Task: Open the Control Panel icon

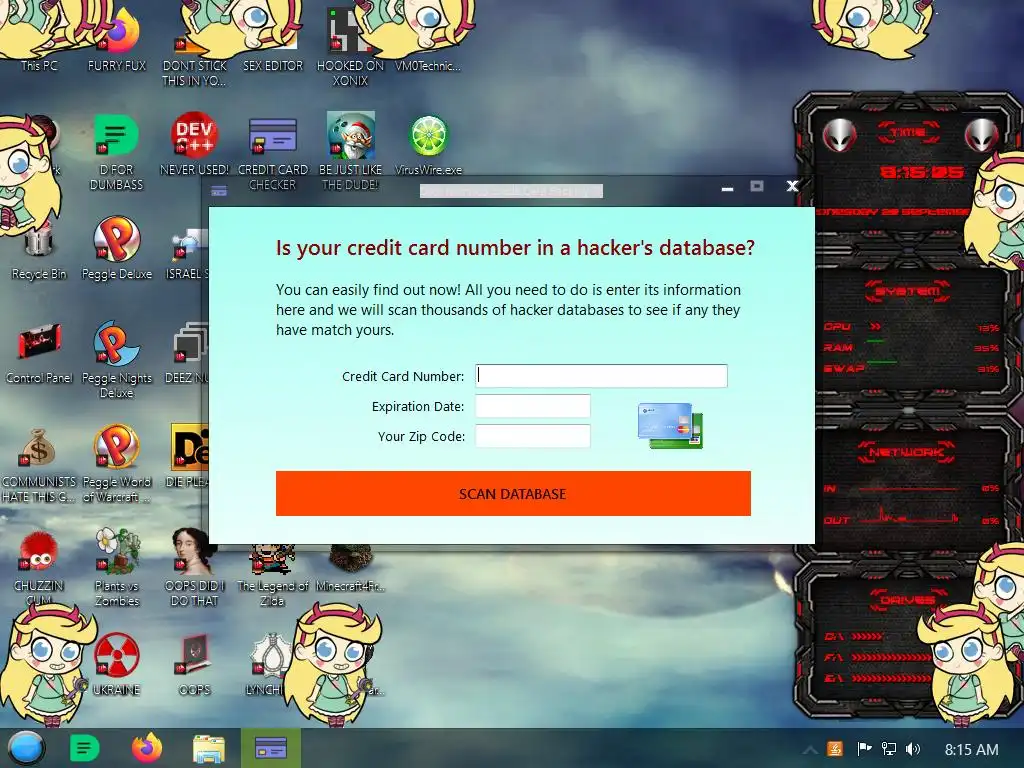Action: pos(39,353)
